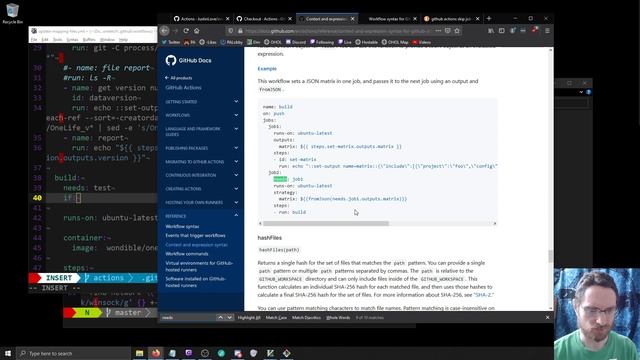Screen dimensions: 640x360
Task: Go back with Firefox back arrow
Action: 164,31
